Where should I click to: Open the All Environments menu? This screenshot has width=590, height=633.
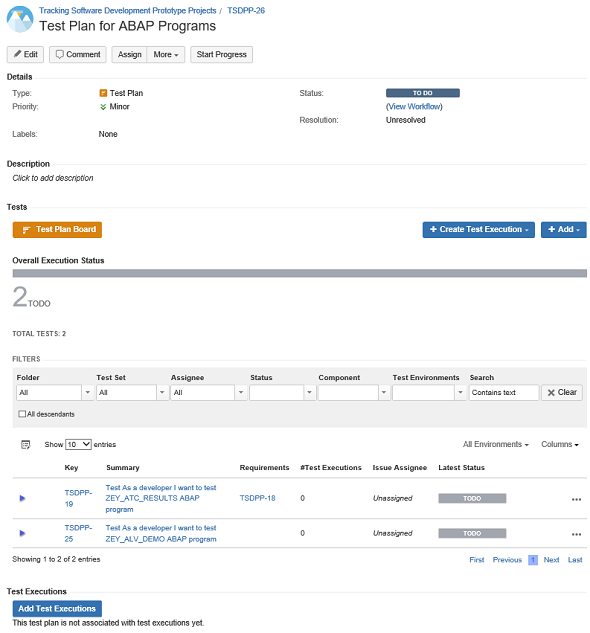click(496, 444)
